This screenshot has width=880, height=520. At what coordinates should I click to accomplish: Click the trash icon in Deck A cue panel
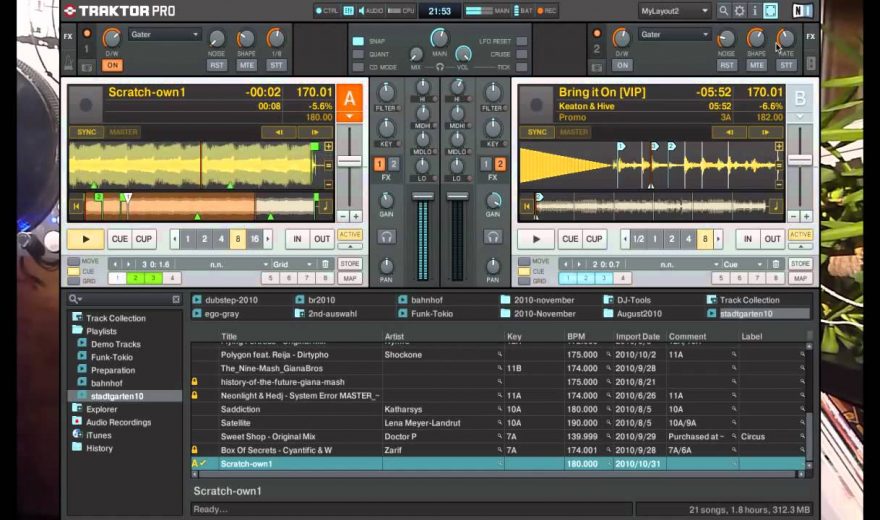click(x=324, y=264)
